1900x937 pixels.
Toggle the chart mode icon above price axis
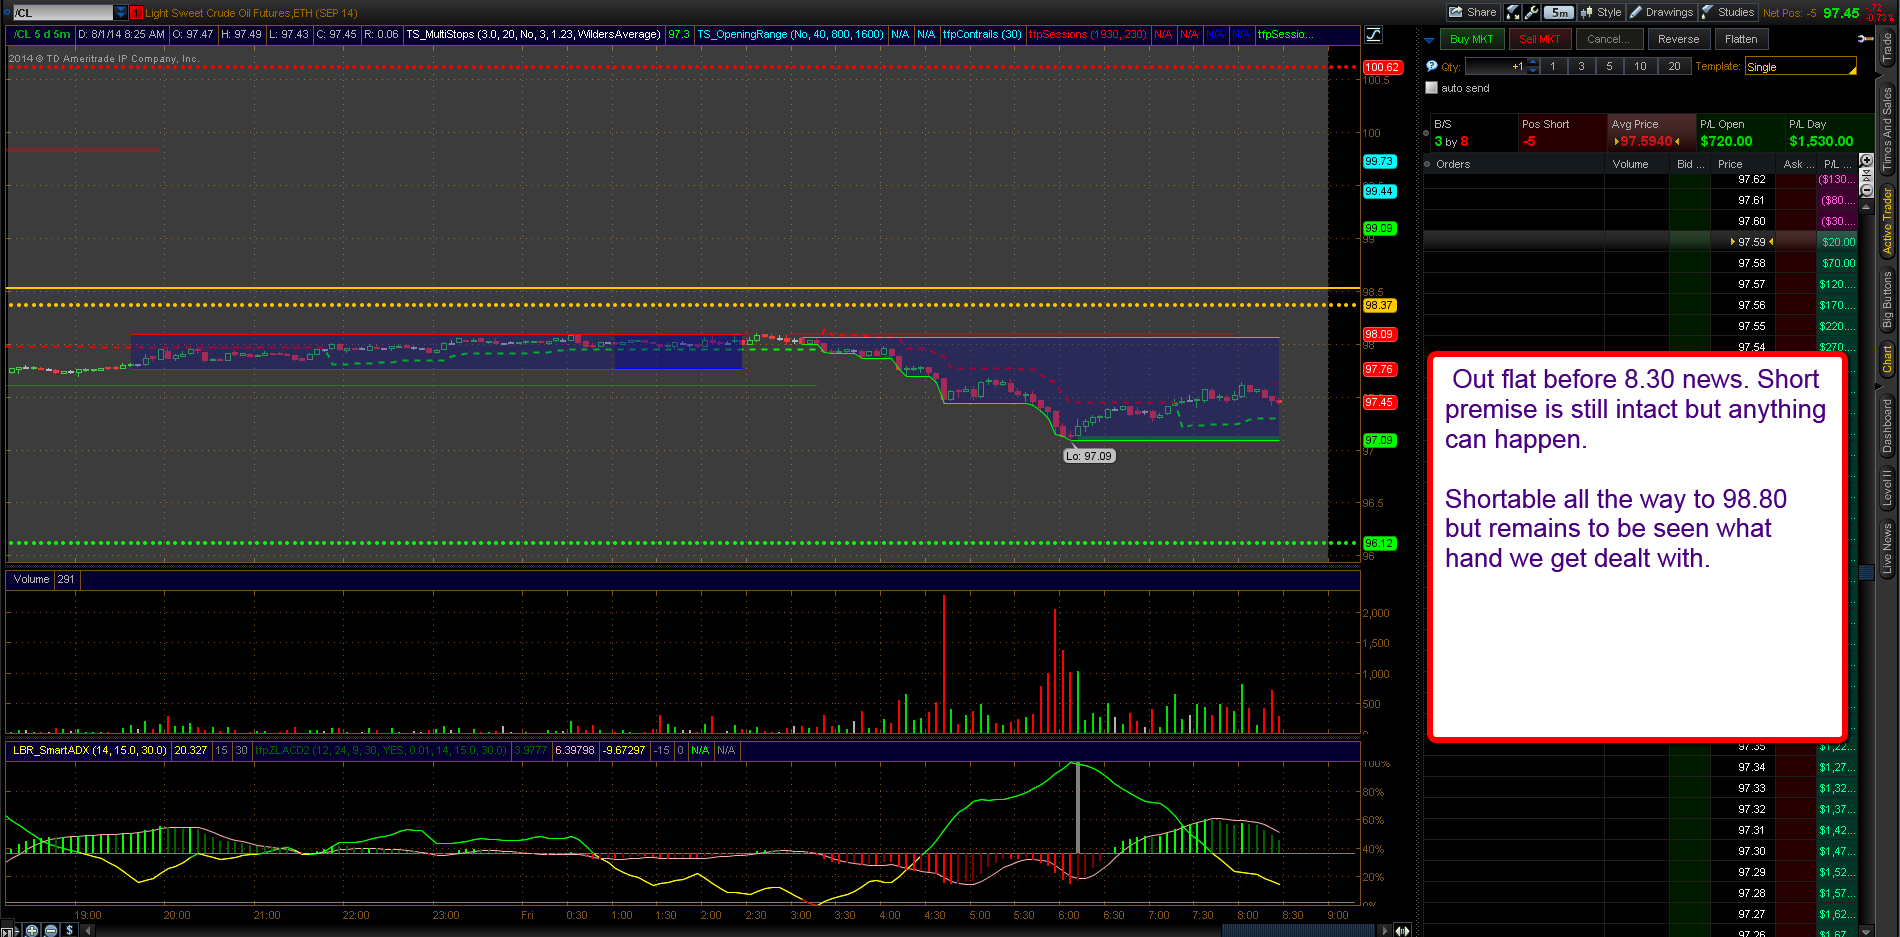pyautogui.click(x=1374, y=34)
